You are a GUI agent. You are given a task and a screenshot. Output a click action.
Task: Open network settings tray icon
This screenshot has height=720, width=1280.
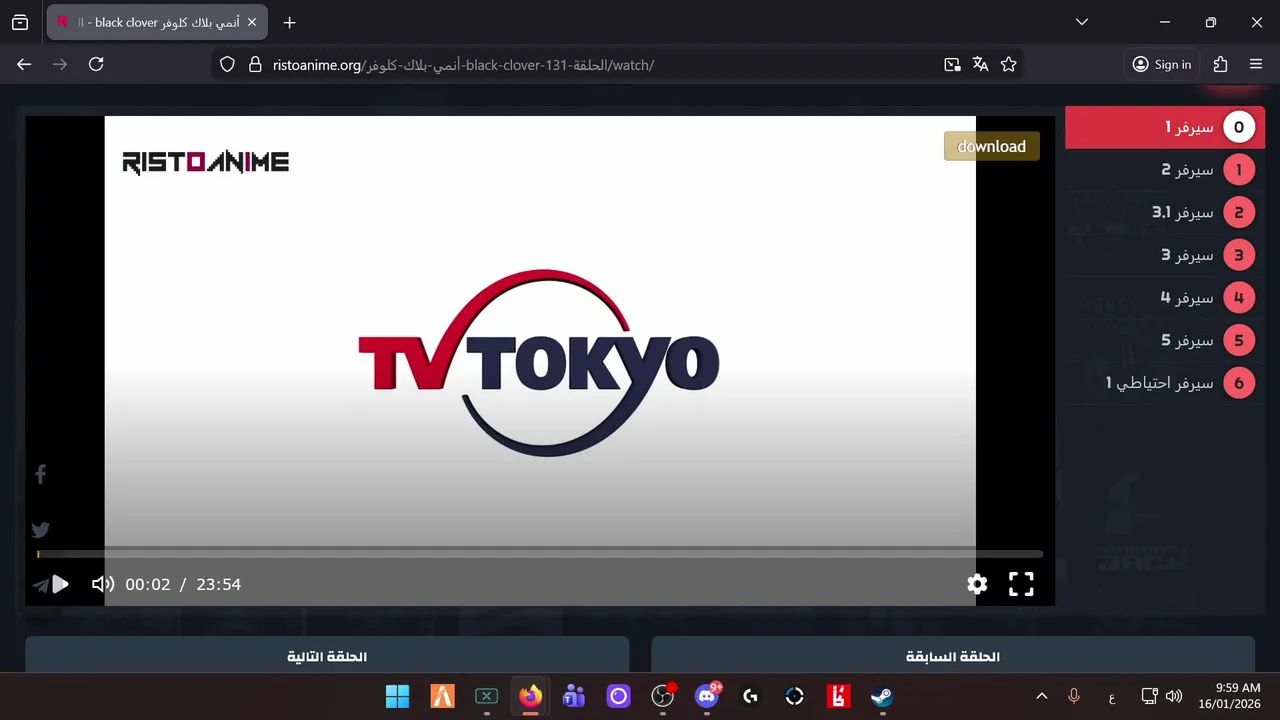(x=1150, y=696)
